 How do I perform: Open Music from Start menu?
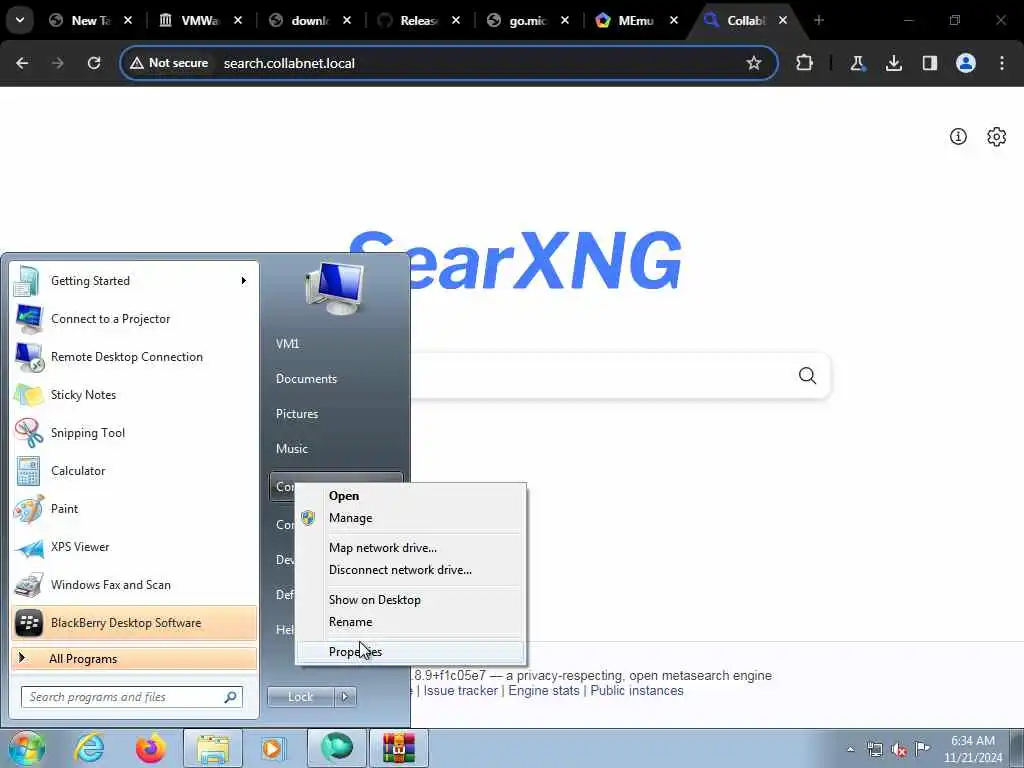[x=292, y=449]
